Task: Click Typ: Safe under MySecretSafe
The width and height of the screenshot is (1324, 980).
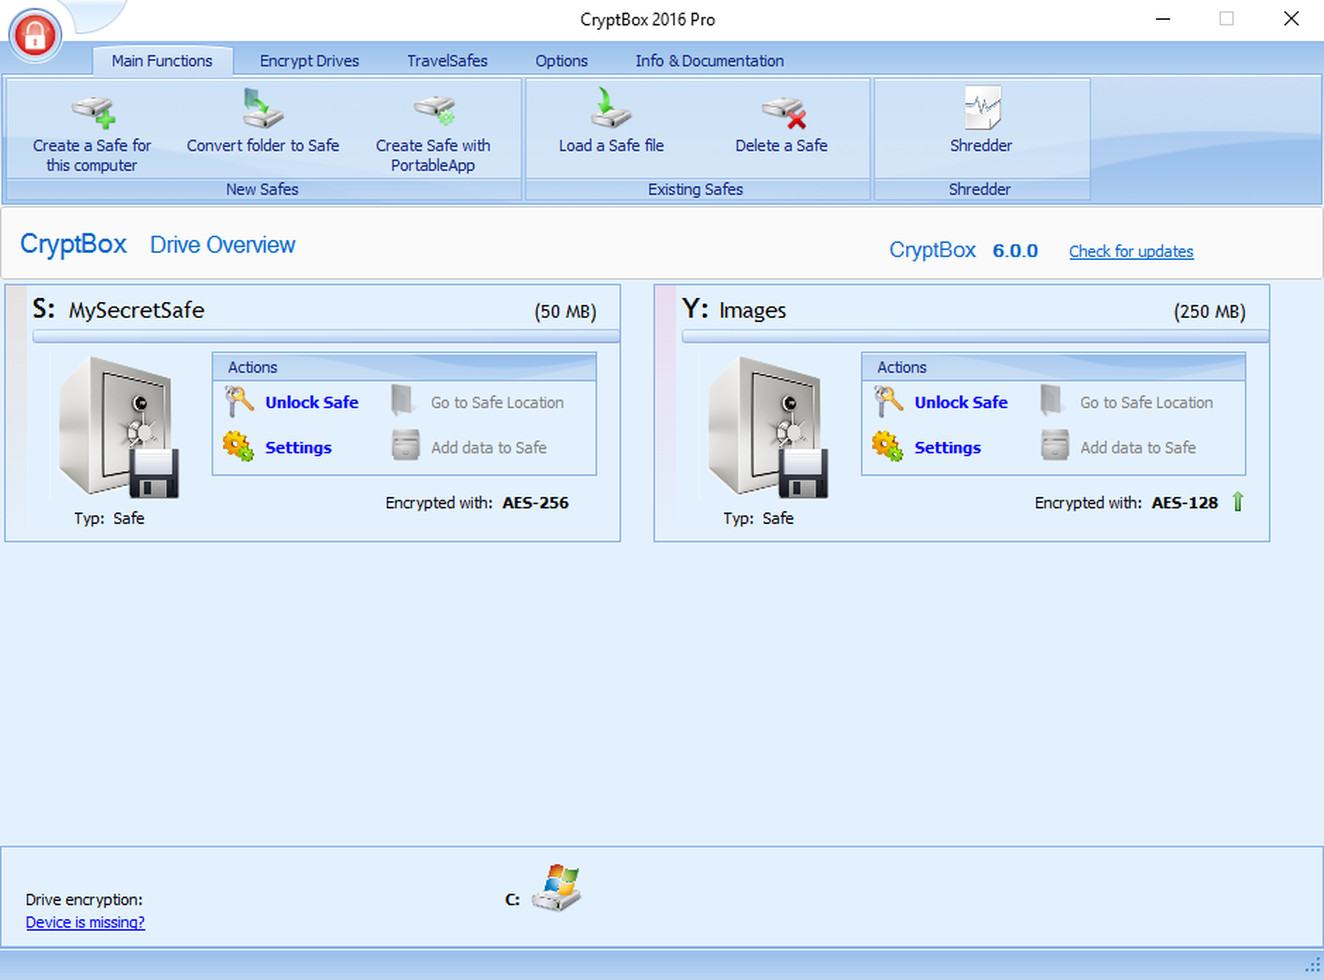Action: 109,518
